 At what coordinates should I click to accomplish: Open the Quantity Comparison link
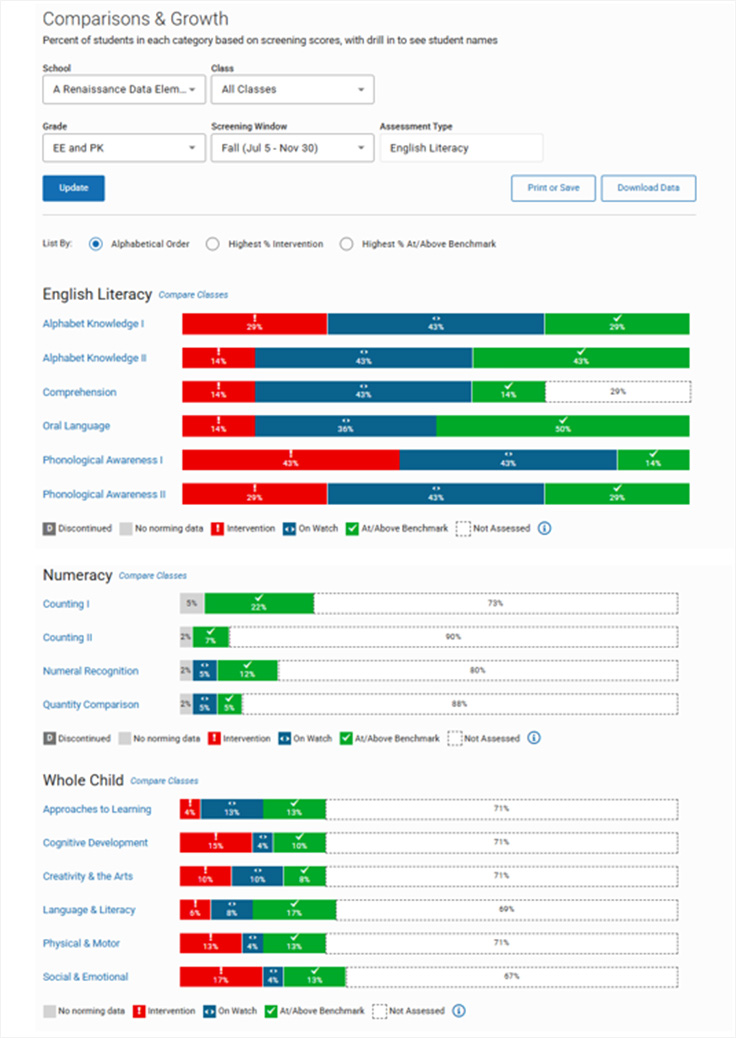coord(91,705)
